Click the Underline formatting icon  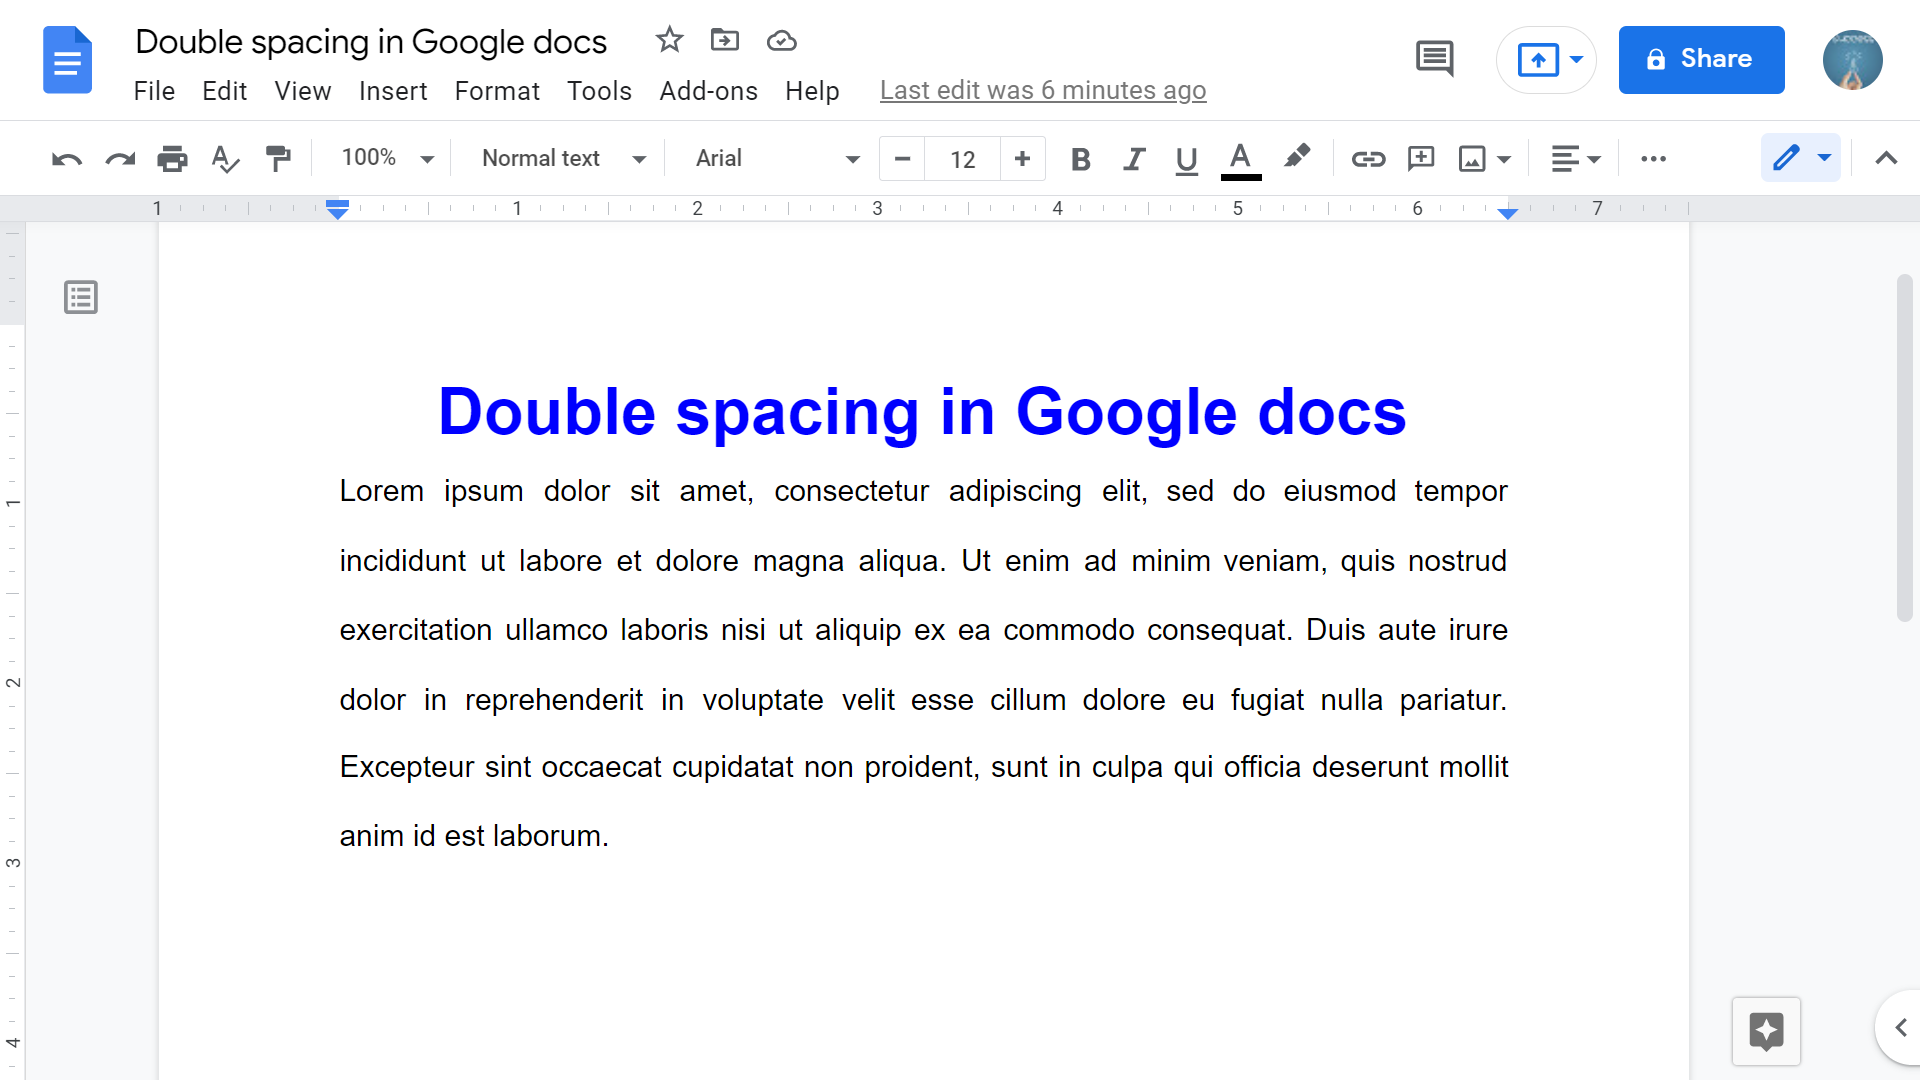click(1183, 158)
